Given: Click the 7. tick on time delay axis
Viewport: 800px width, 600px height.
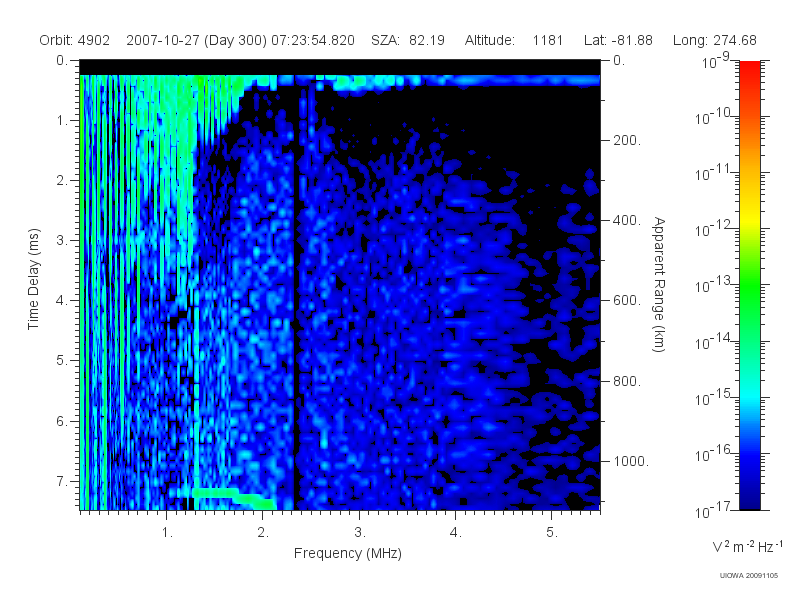Looking at the screenshot, I should (x=61, y=481).
